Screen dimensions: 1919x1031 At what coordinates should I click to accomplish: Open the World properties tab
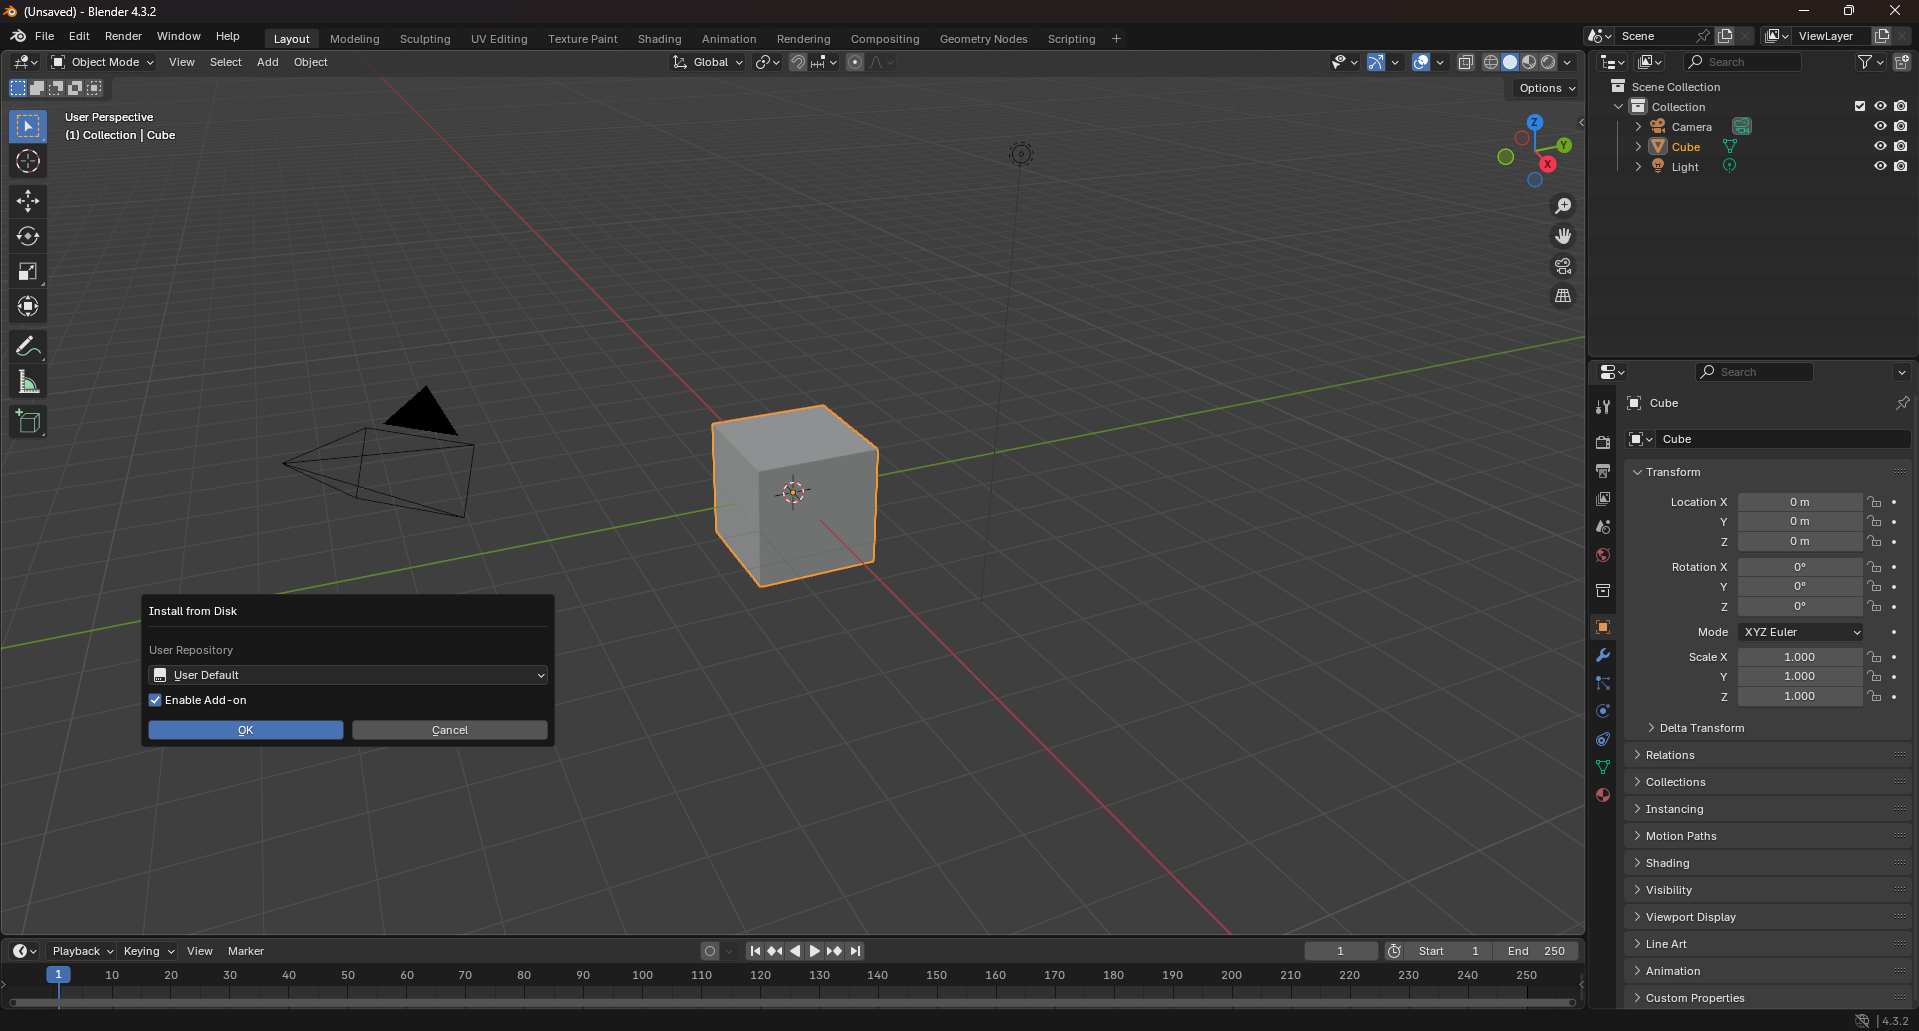tap(1603, 555)
